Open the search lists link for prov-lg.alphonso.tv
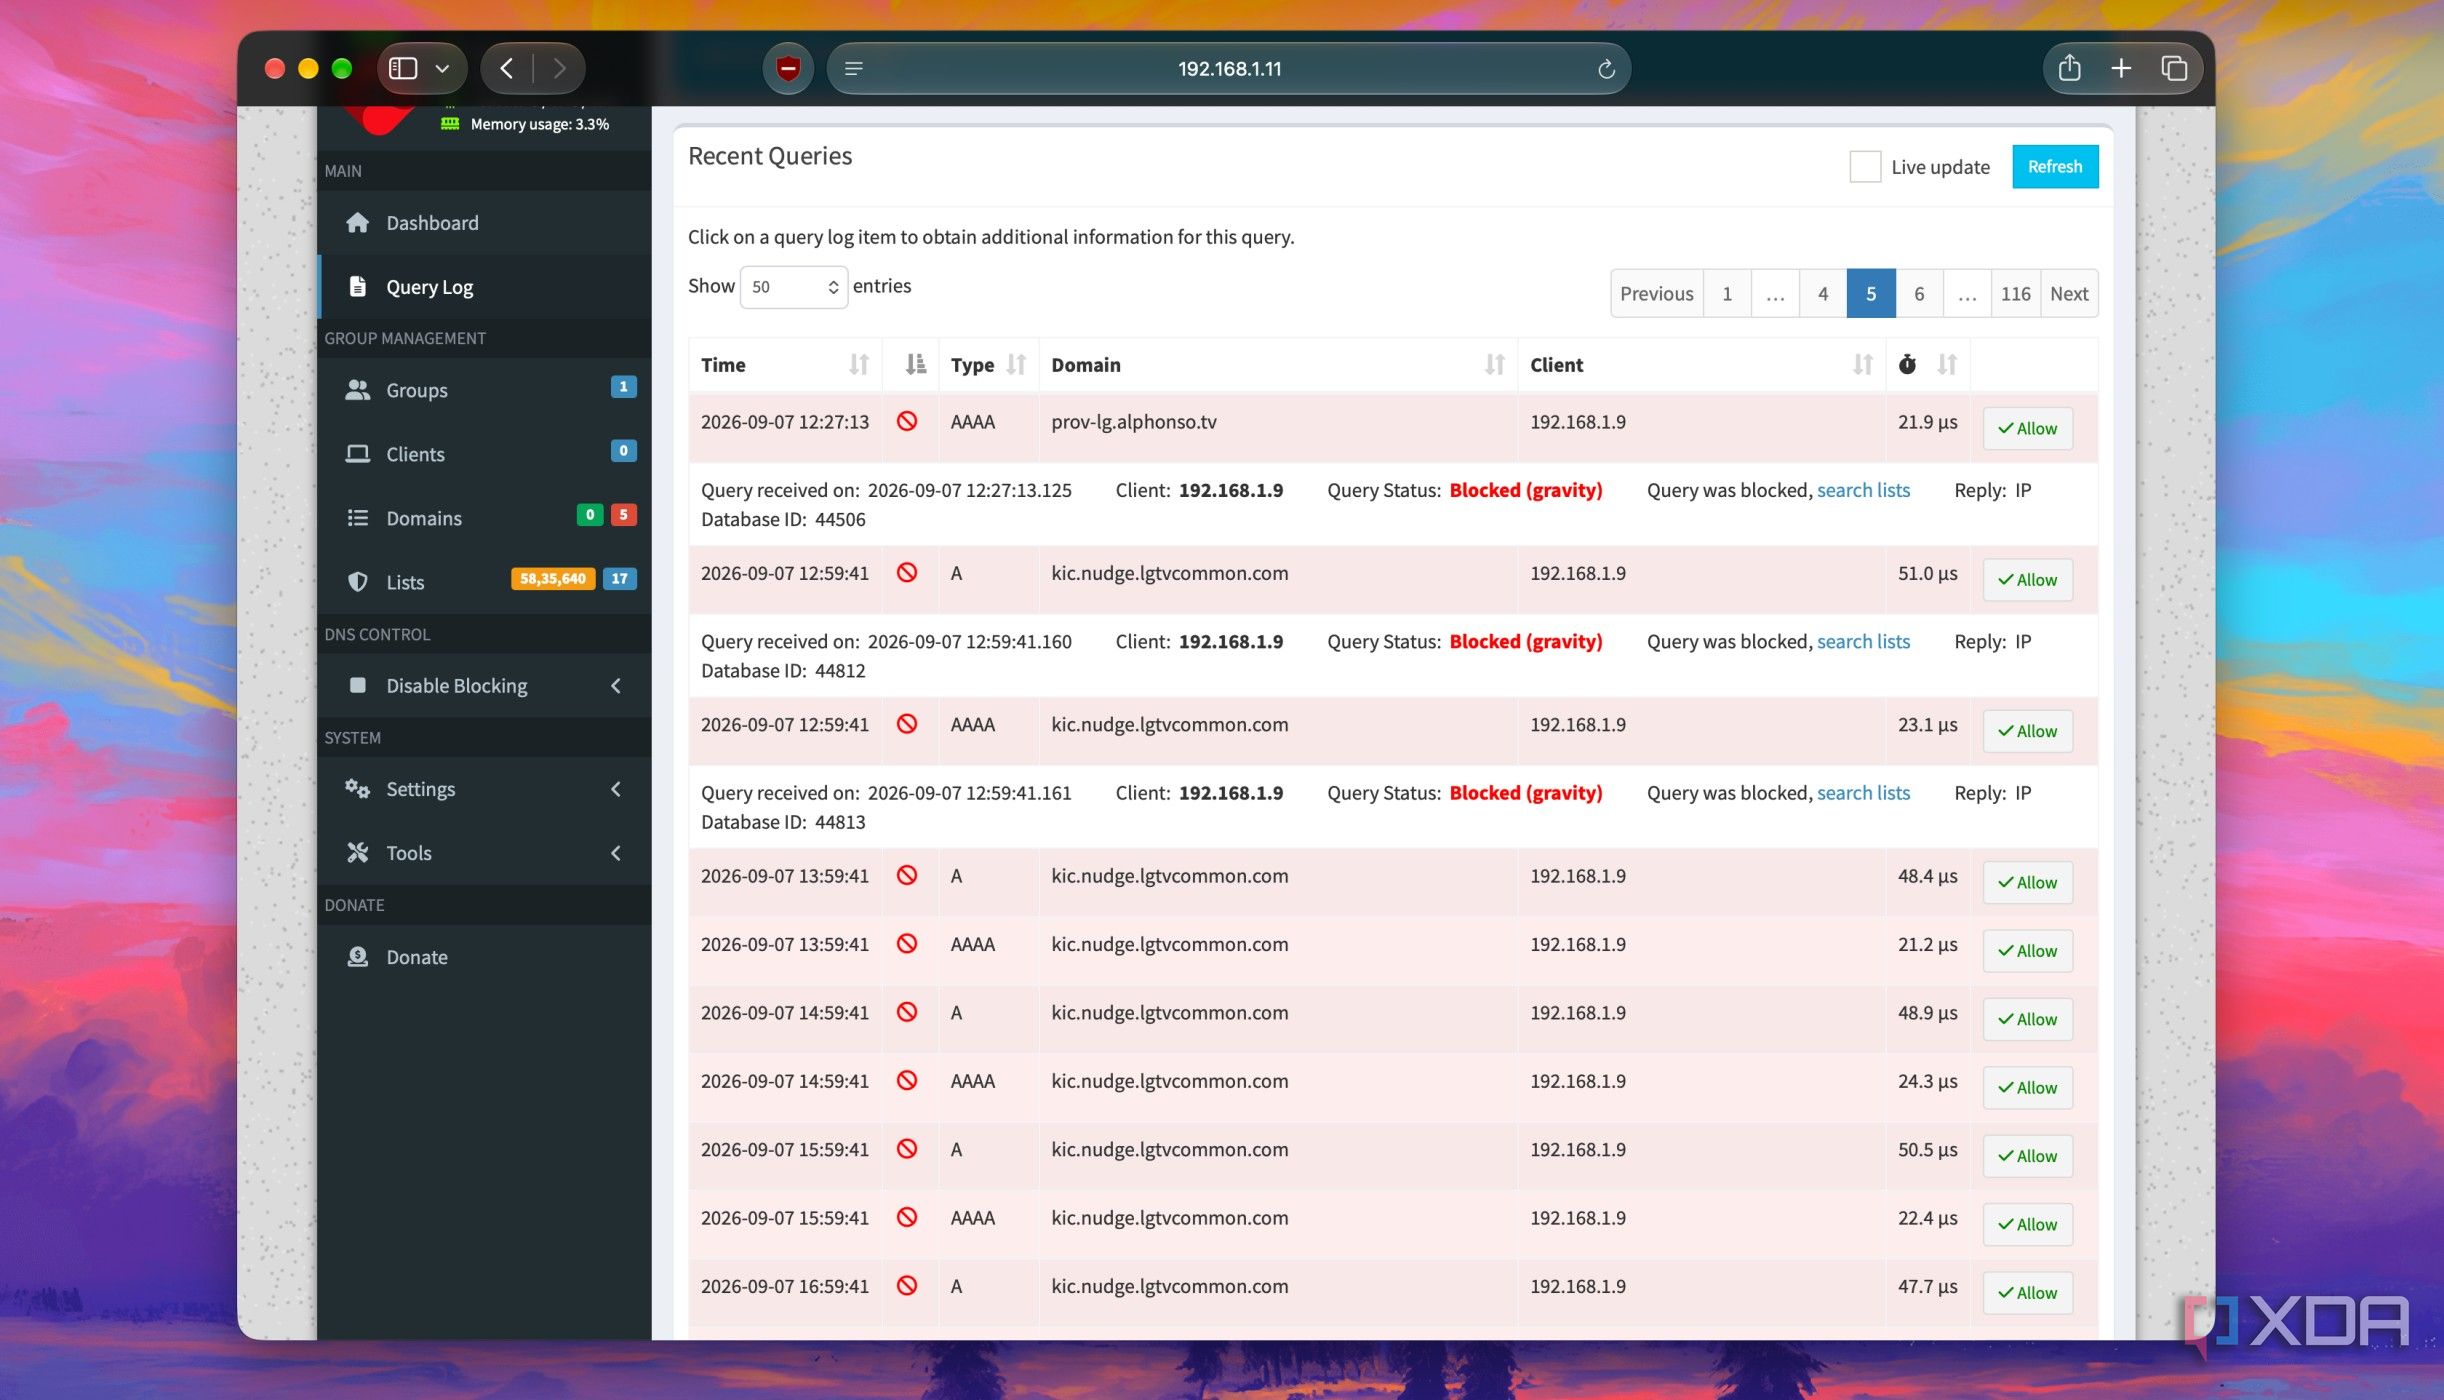Viewport: 2444px width, 1400px height. coord(1862,490)
